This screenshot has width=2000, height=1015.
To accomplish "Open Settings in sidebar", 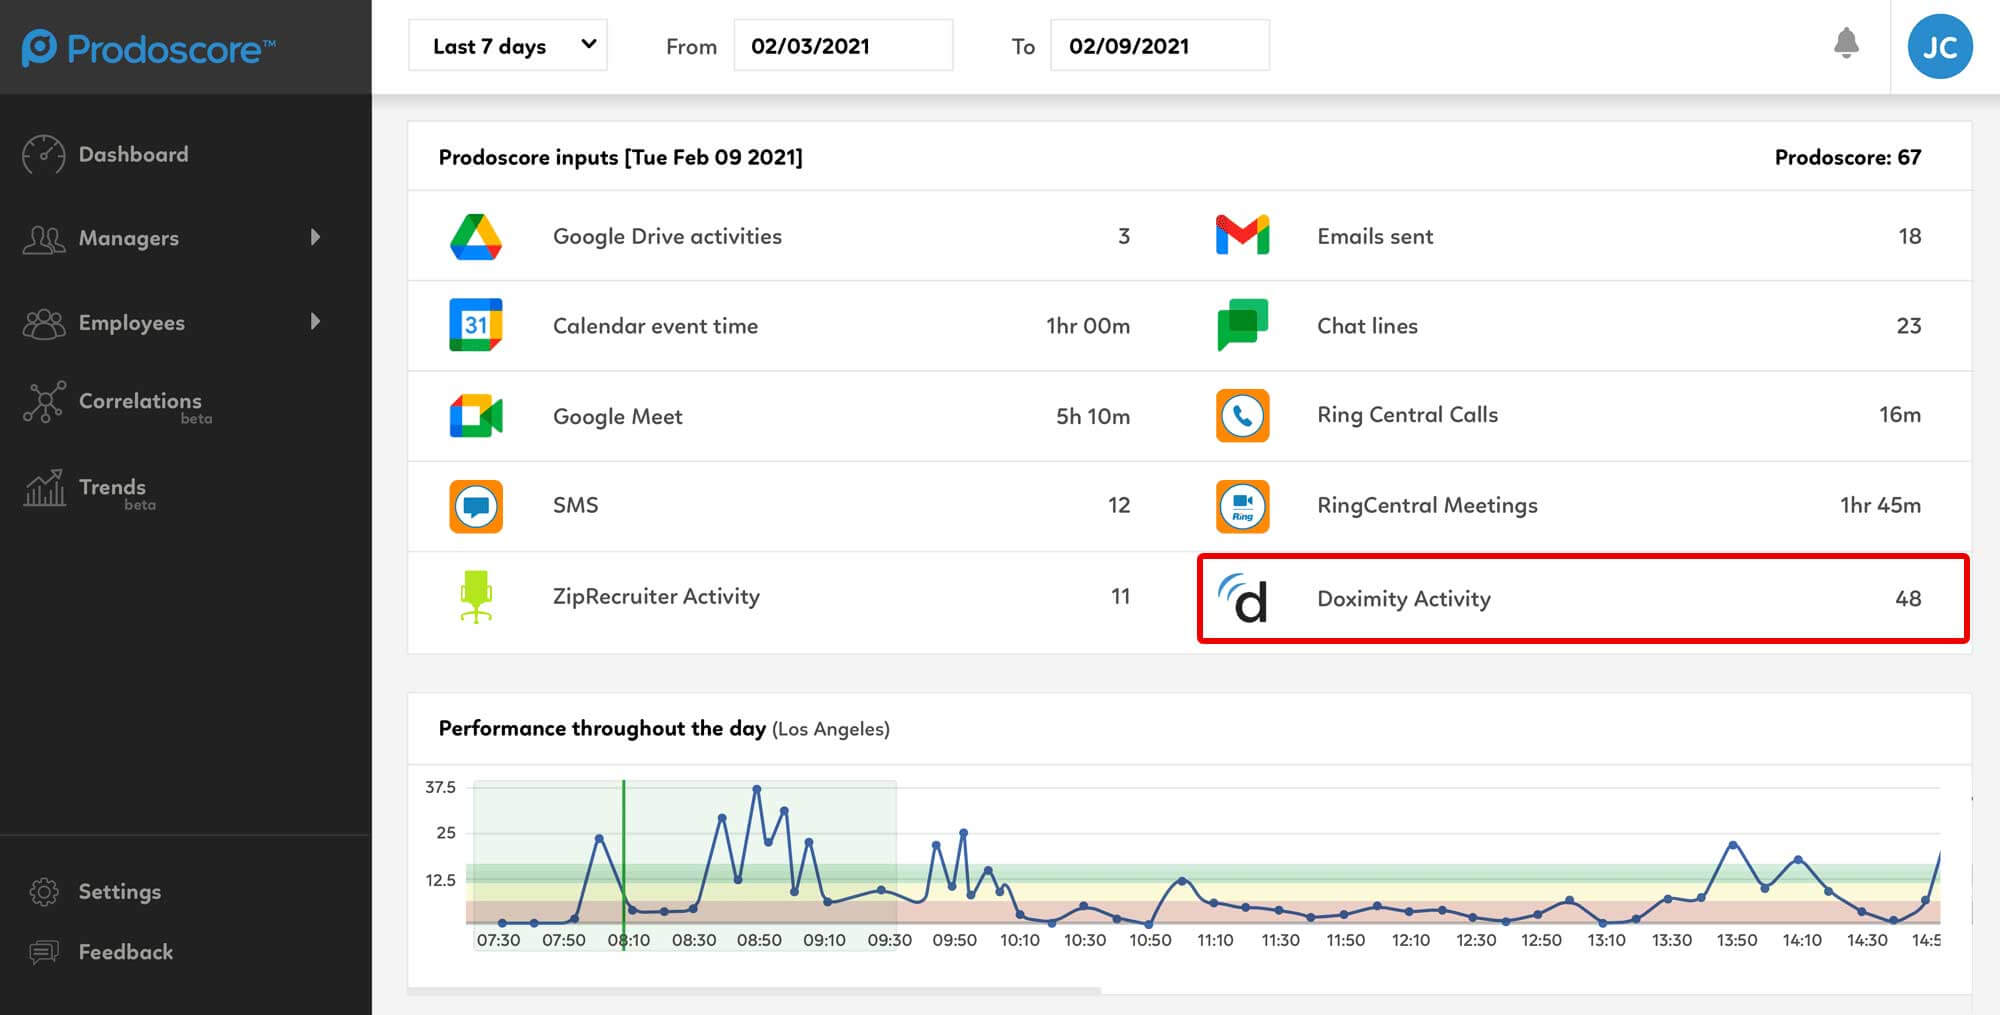I will coord(120,891).
